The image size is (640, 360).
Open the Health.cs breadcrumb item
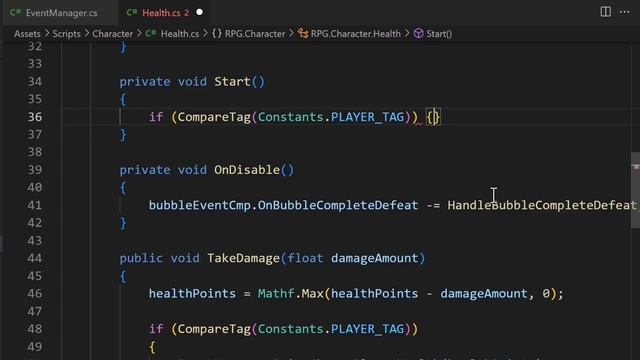(x=180, y=34)
